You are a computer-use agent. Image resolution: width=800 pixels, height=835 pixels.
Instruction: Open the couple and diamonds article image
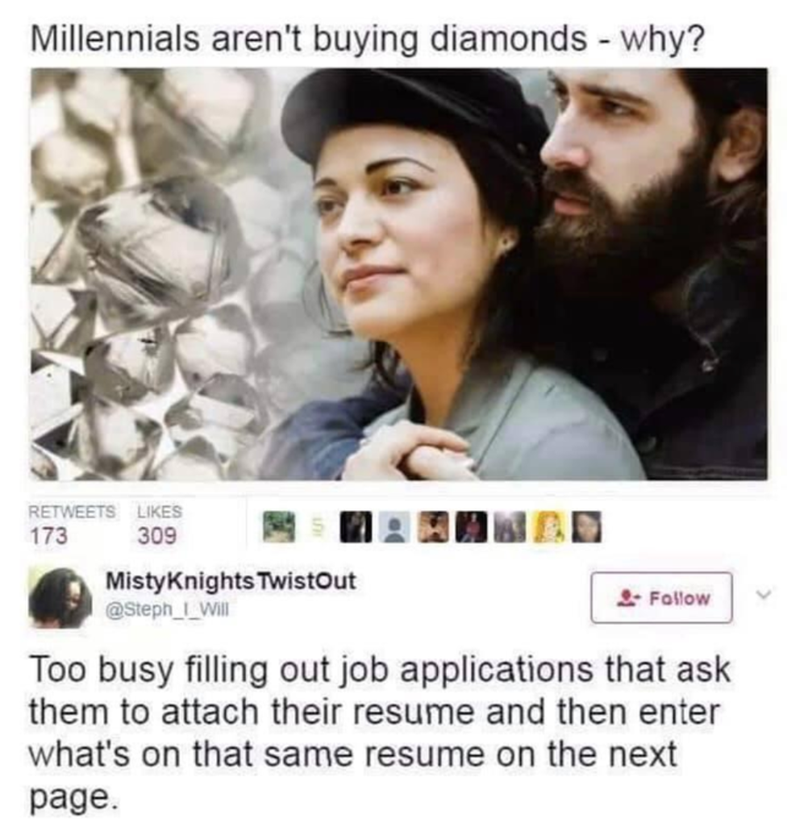coord(398,274)
